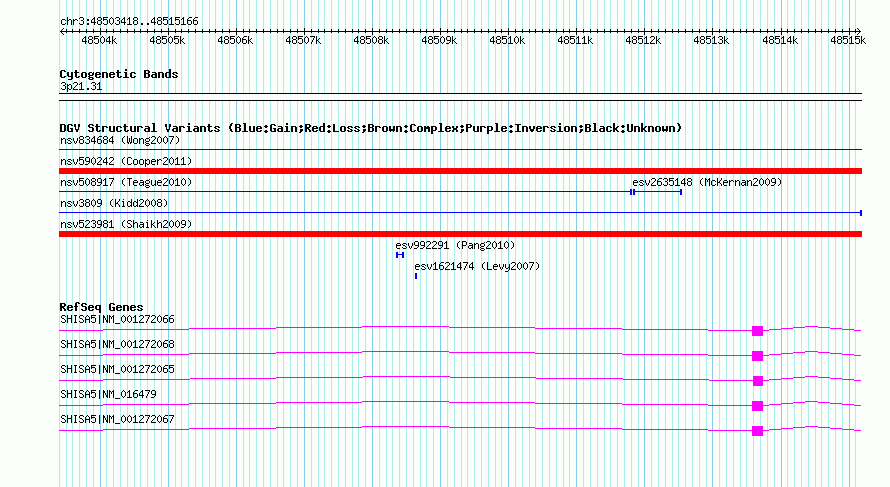
Task: Open the nsv508917 (Teague2010) variant label
Action: [x=126, y=182]
